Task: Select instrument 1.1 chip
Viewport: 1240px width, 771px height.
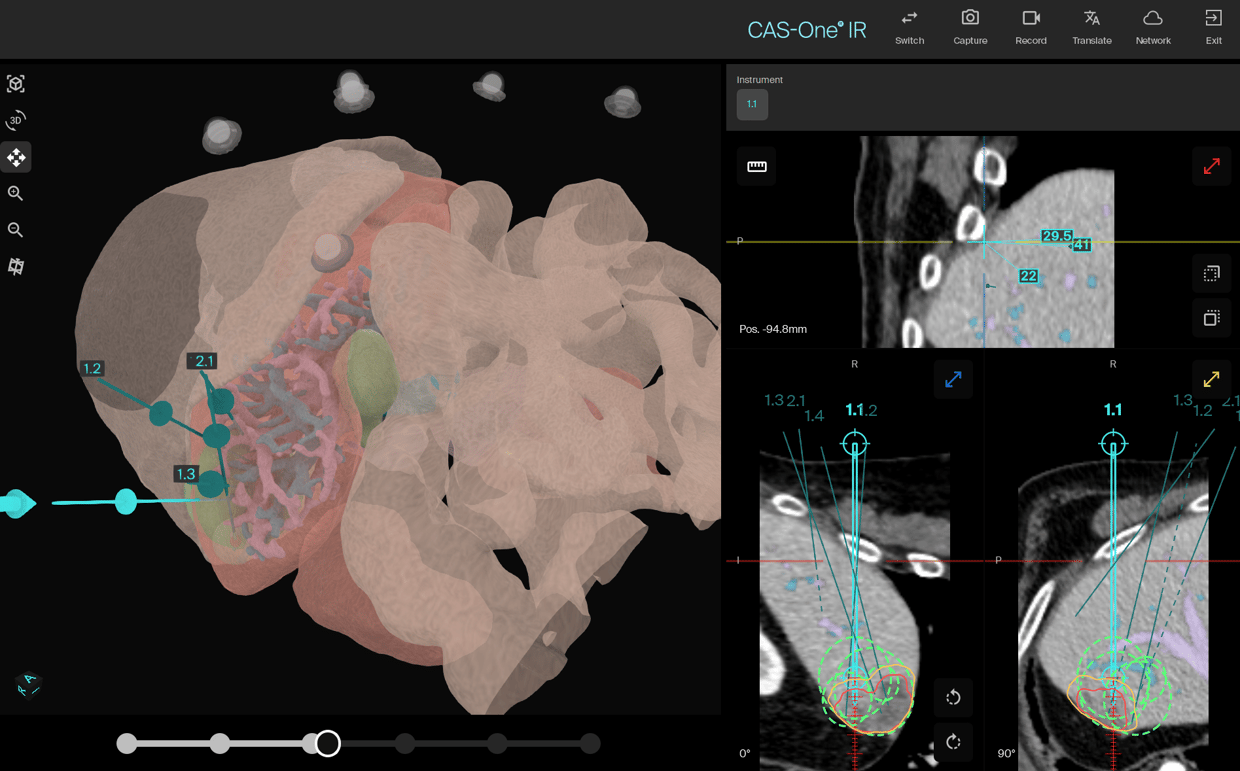Action: pyautogui.click(x=752, y=105)
